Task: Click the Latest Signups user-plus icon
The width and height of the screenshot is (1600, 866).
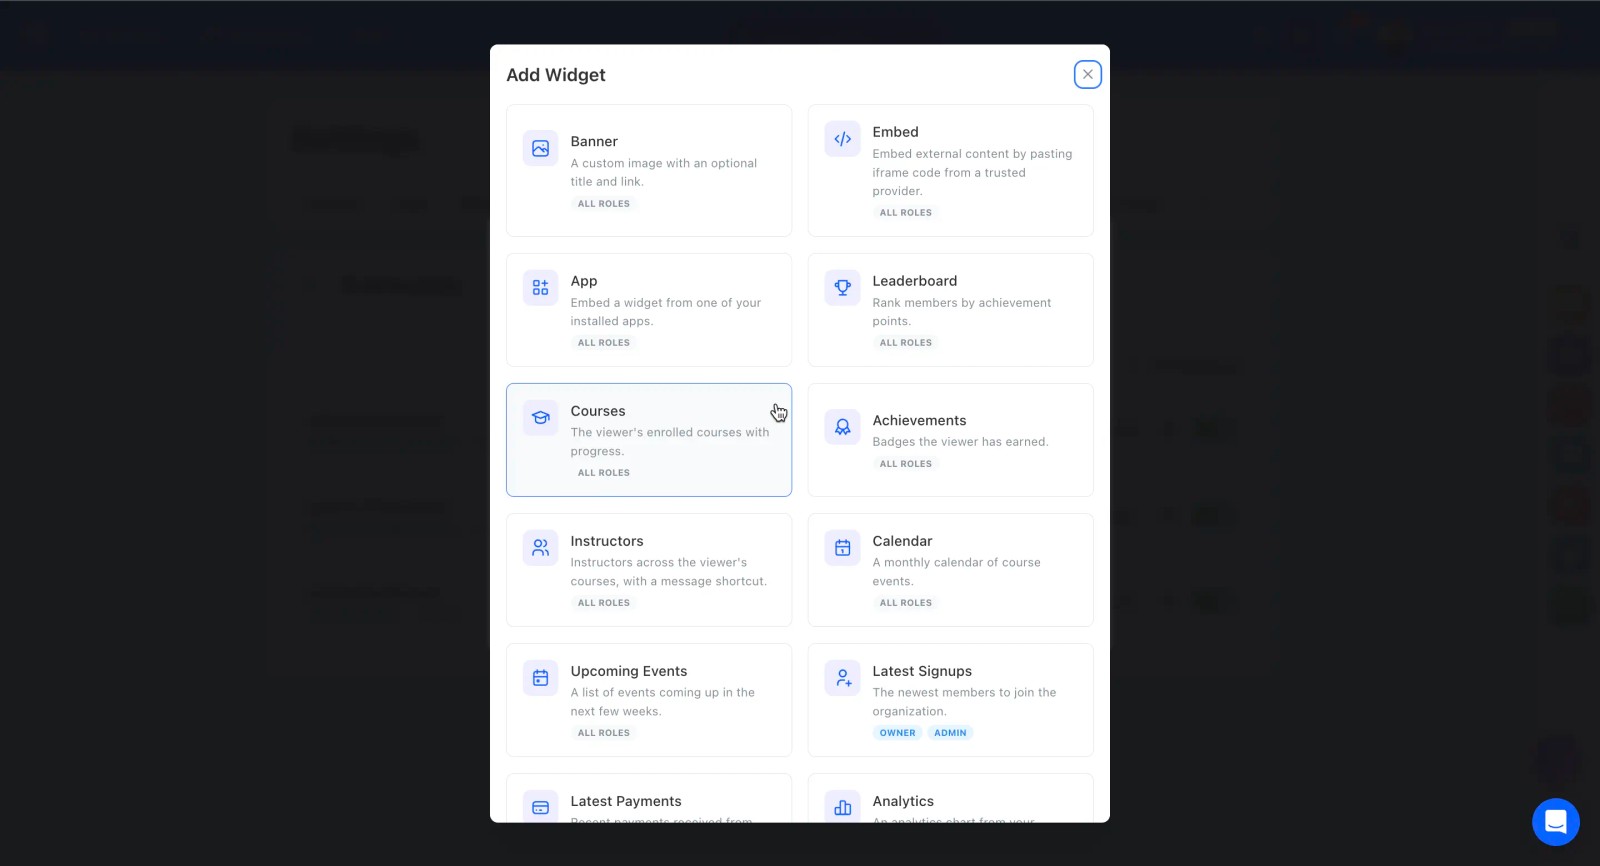Action: [x=842, y=678]
